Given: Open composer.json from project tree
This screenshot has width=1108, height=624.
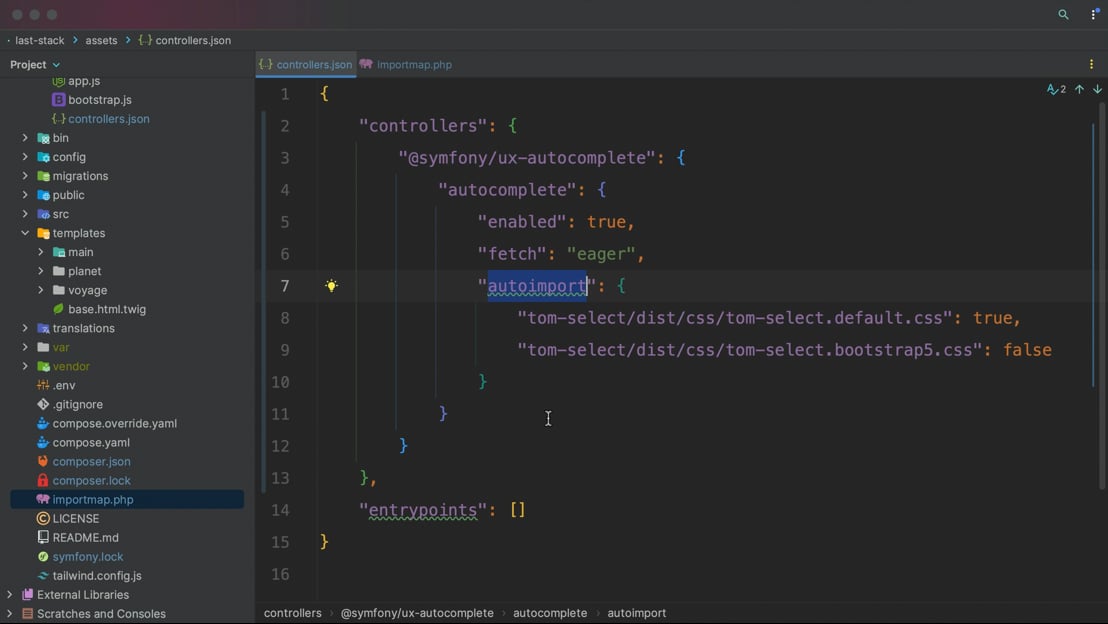Looking at the screenshot, I should [91, 461].
